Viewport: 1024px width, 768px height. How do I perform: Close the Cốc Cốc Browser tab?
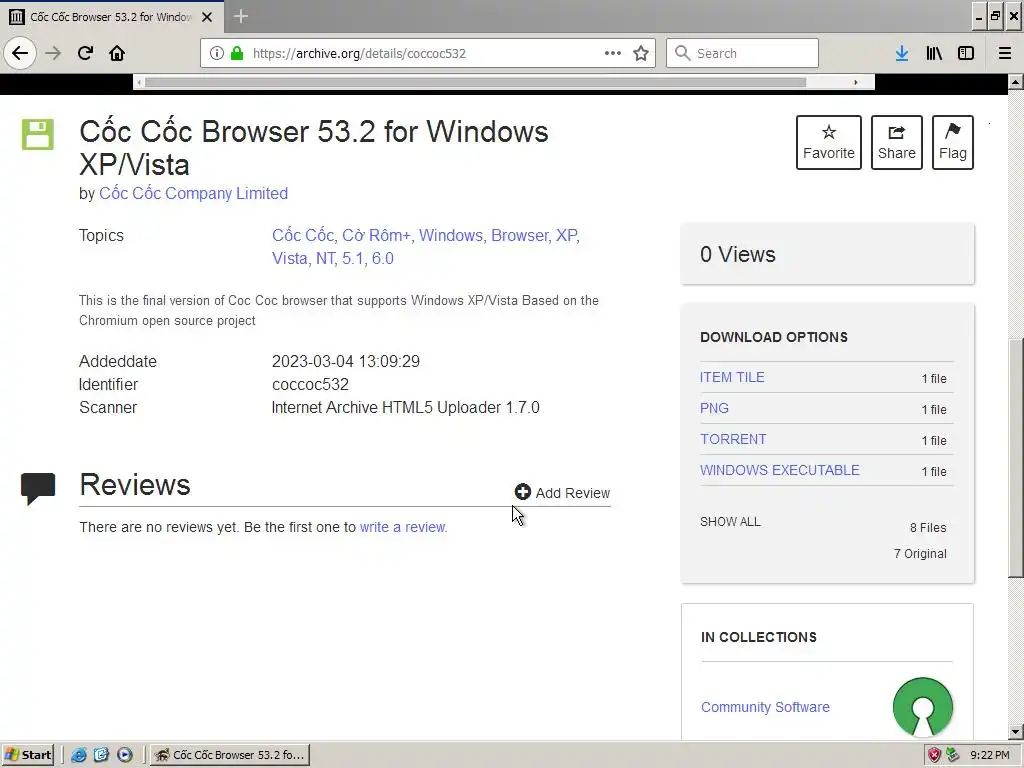(x=207, y=17)
